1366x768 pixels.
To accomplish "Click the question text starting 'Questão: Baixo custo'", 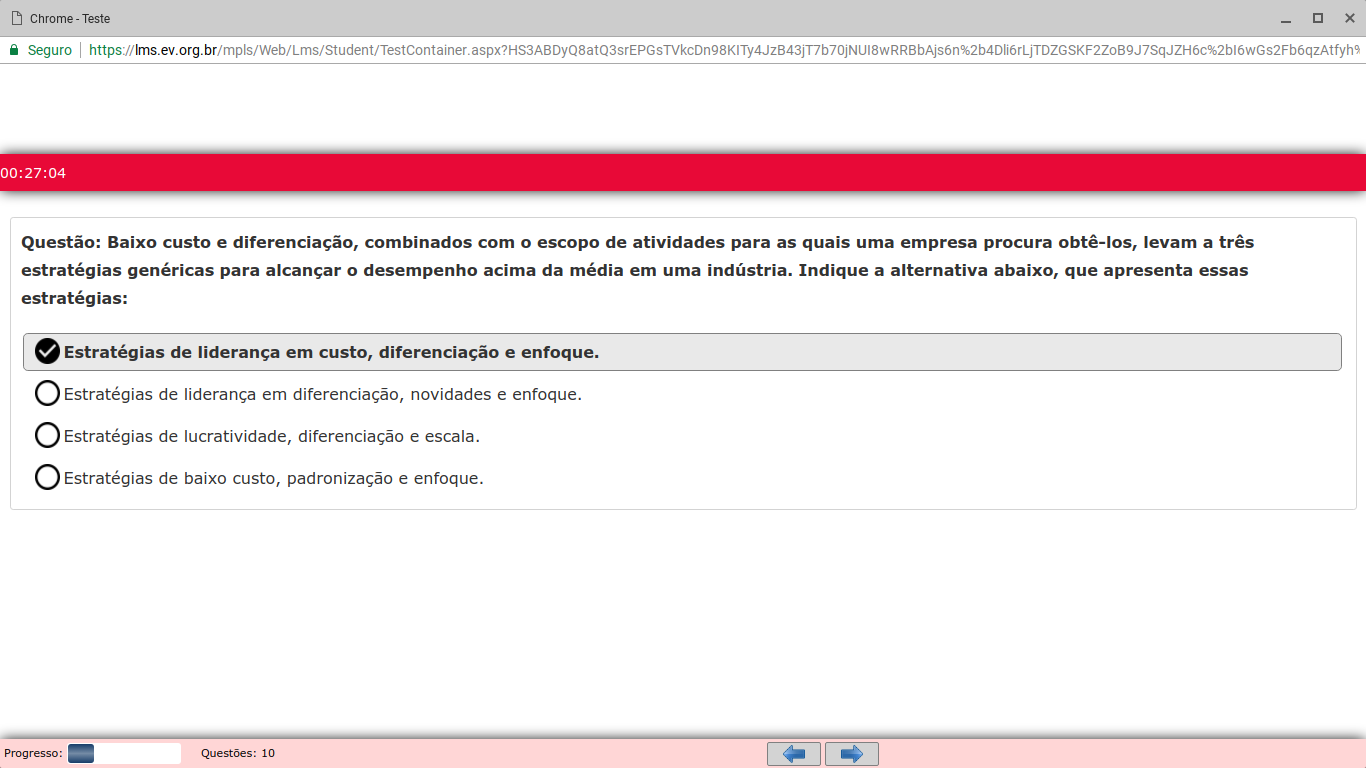I will pos(637,270).
